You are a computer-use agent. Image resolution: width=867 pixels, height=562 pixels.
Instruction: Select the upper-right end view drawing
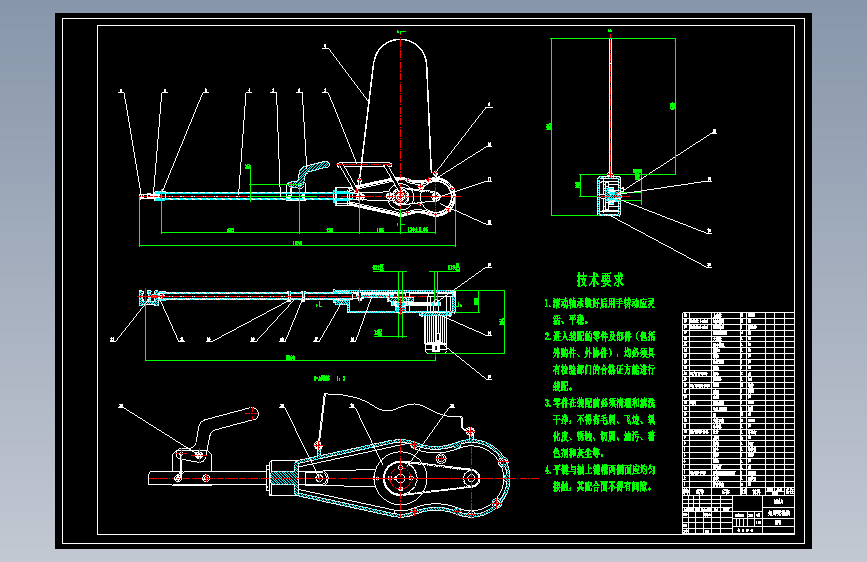(x=632, y=148)
